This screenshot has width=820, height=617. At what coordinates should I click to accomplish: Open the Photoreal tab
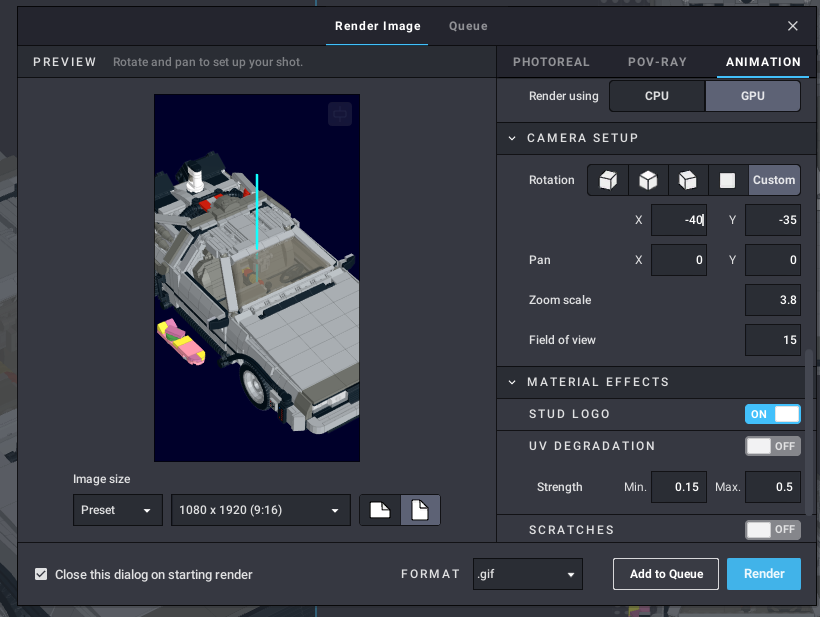(x=551, y=62)
